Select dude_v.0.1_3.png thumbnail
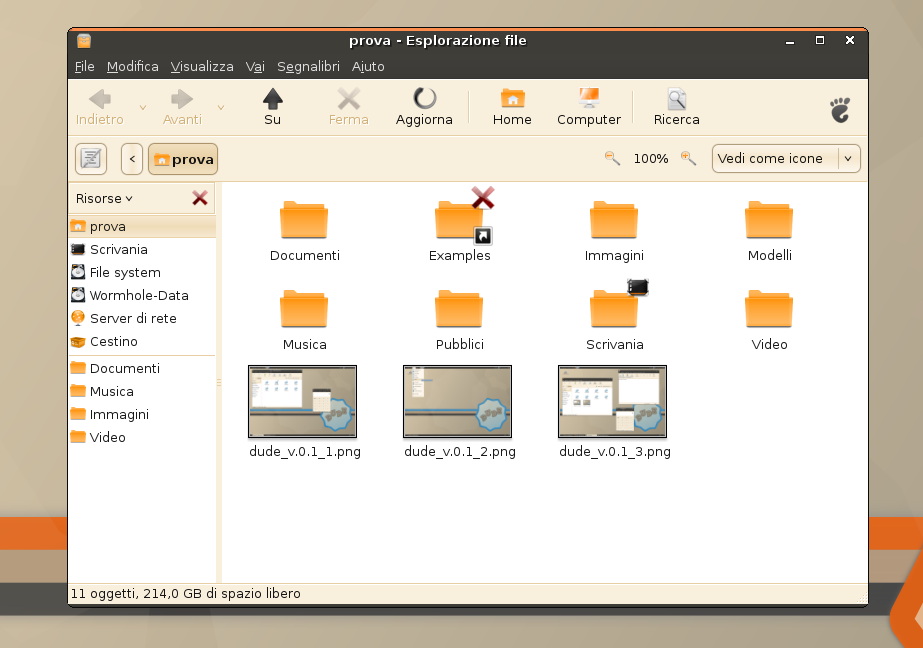Image resolution: width=923 pixels, height=648 pixels. click(x=612, y=401)
